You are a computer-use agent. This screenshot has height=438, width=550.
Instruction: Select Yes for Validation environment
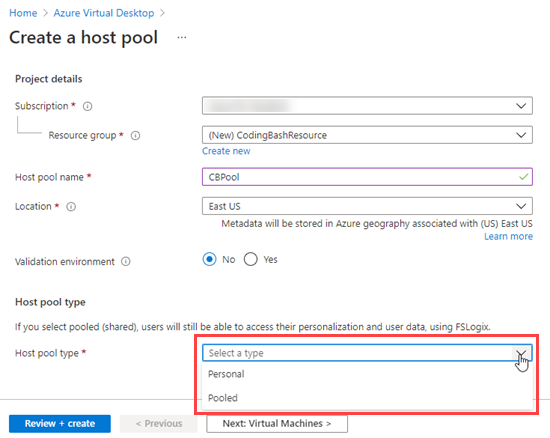coord(251,260)
